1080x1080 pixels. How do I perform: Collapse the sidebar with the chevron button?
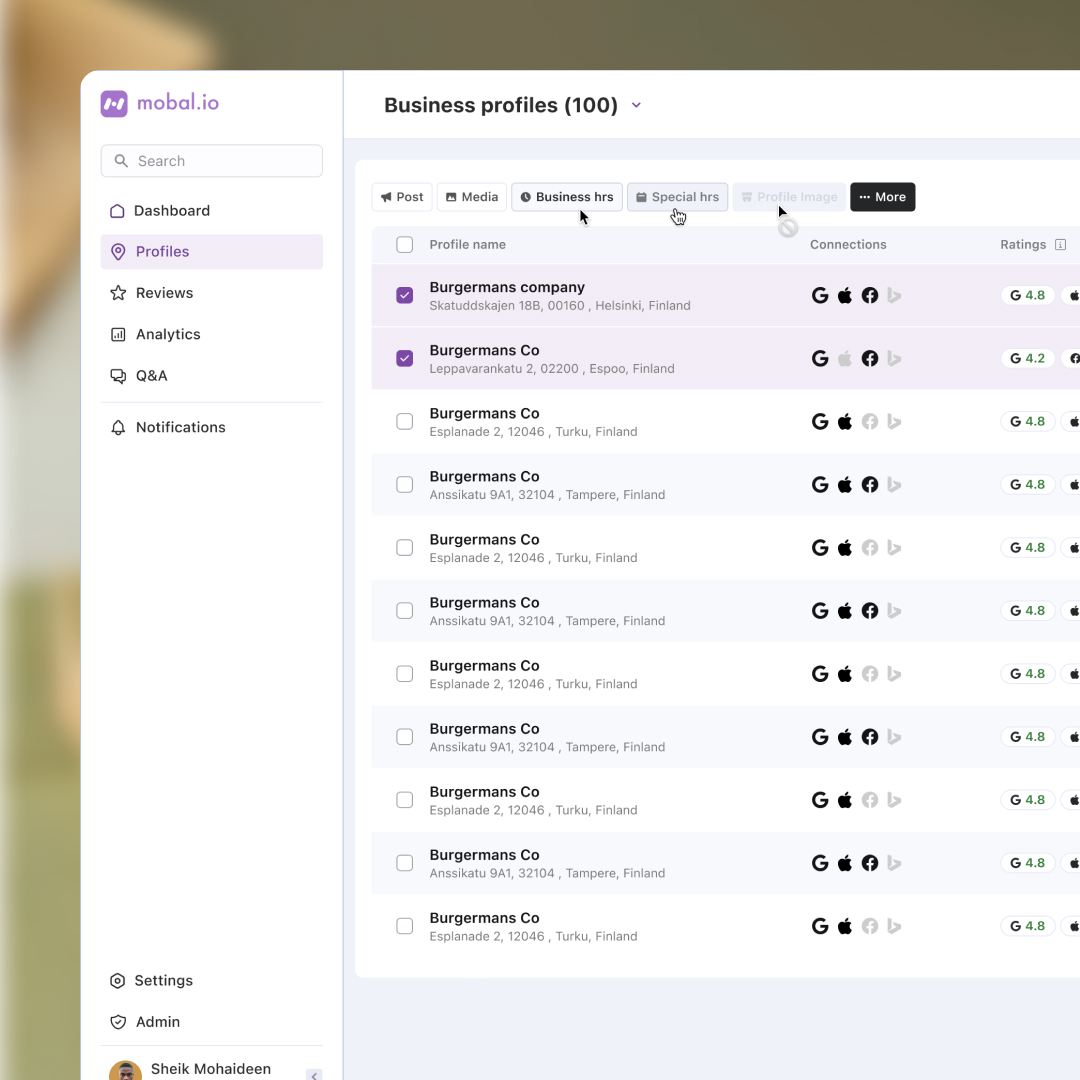tap(314, 1074)
